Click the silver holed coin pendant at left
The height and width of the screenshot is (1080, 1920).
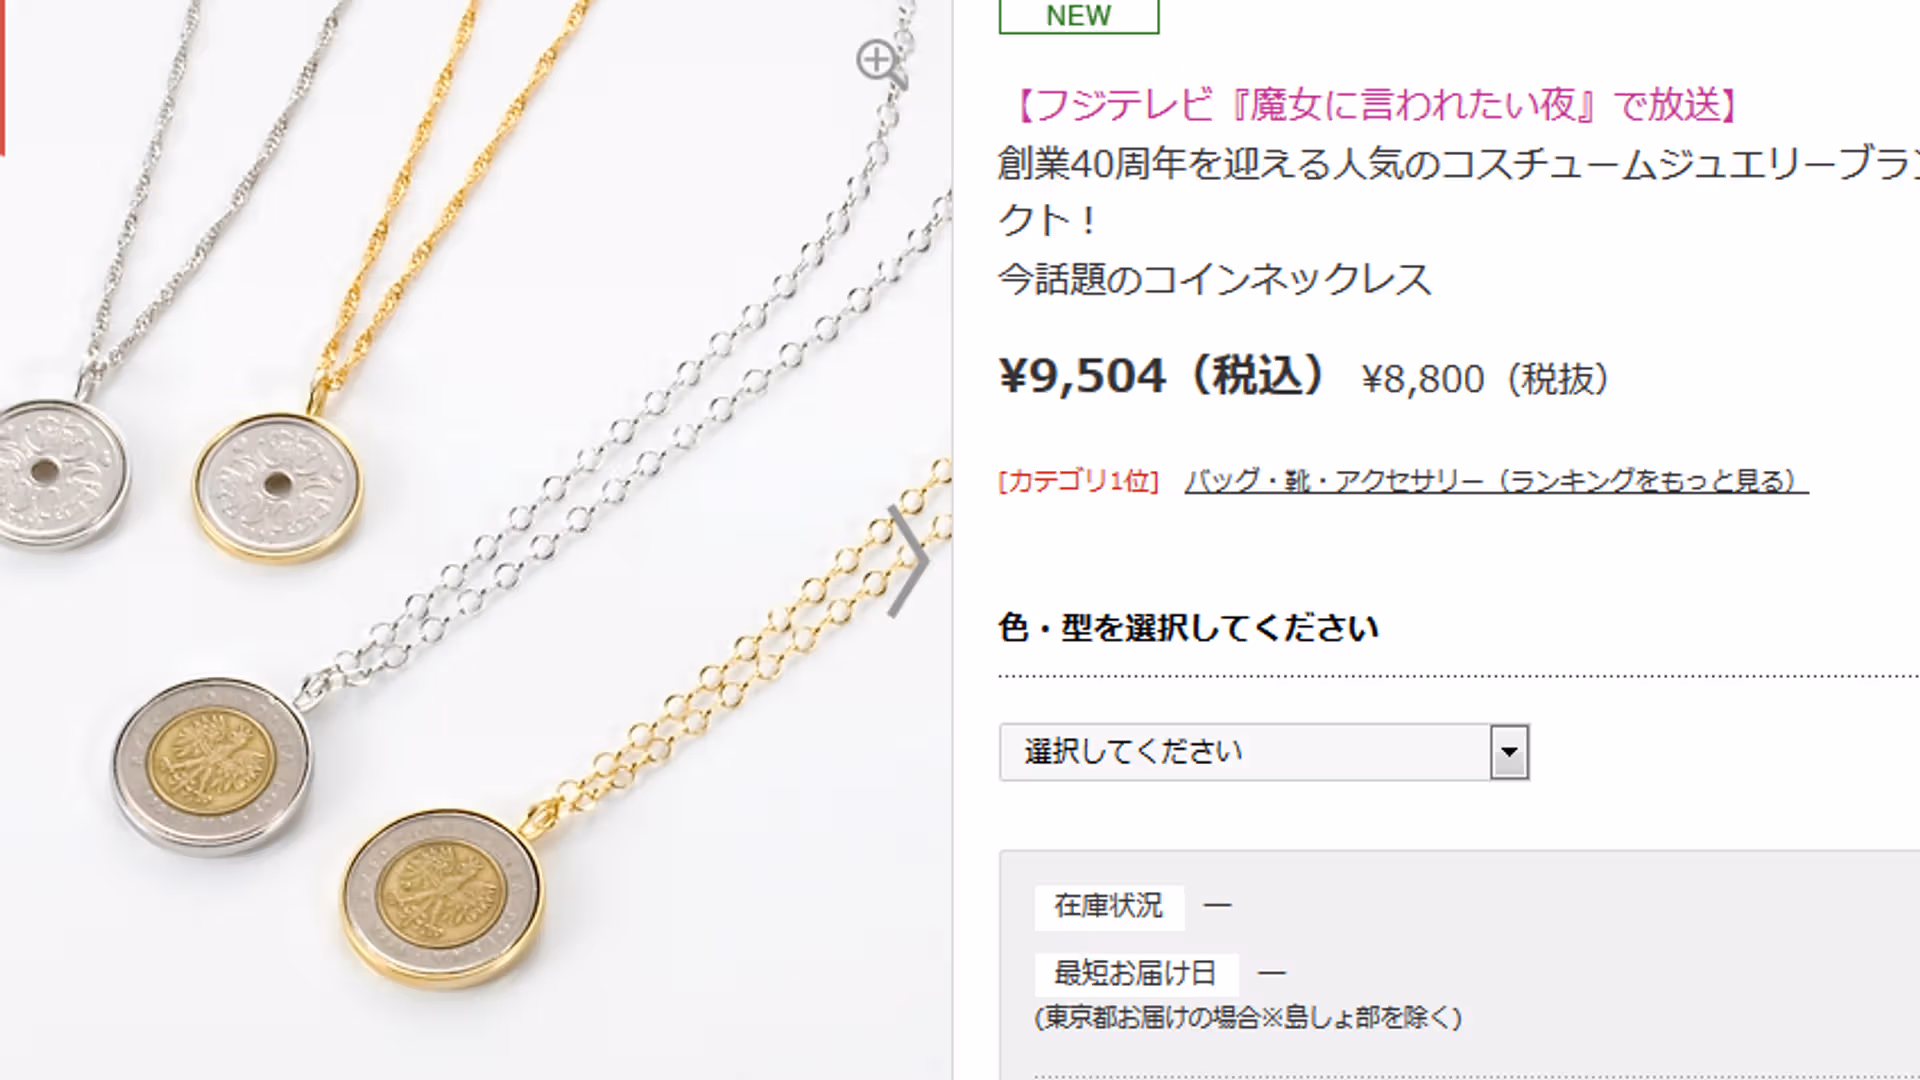tap(60, 474)
